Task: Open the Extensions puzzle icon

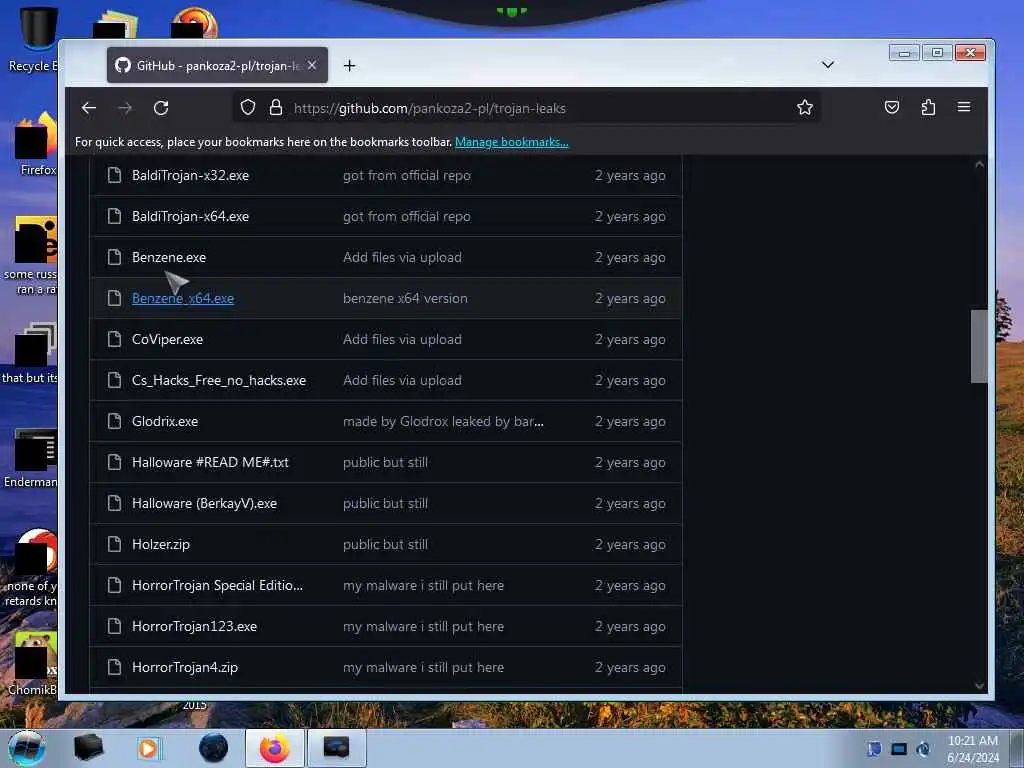Action: click(x=928, y=107)
